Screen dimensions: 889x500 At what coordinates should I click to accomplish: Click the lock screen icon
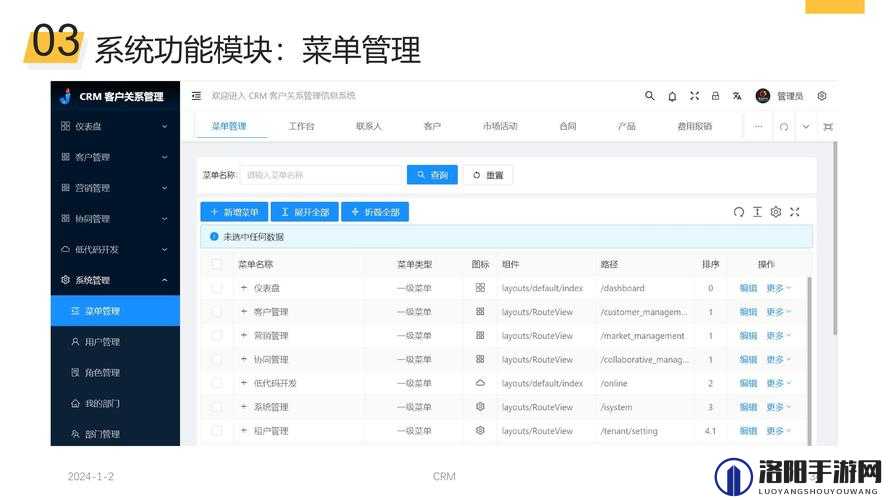(x=716, y=96)
